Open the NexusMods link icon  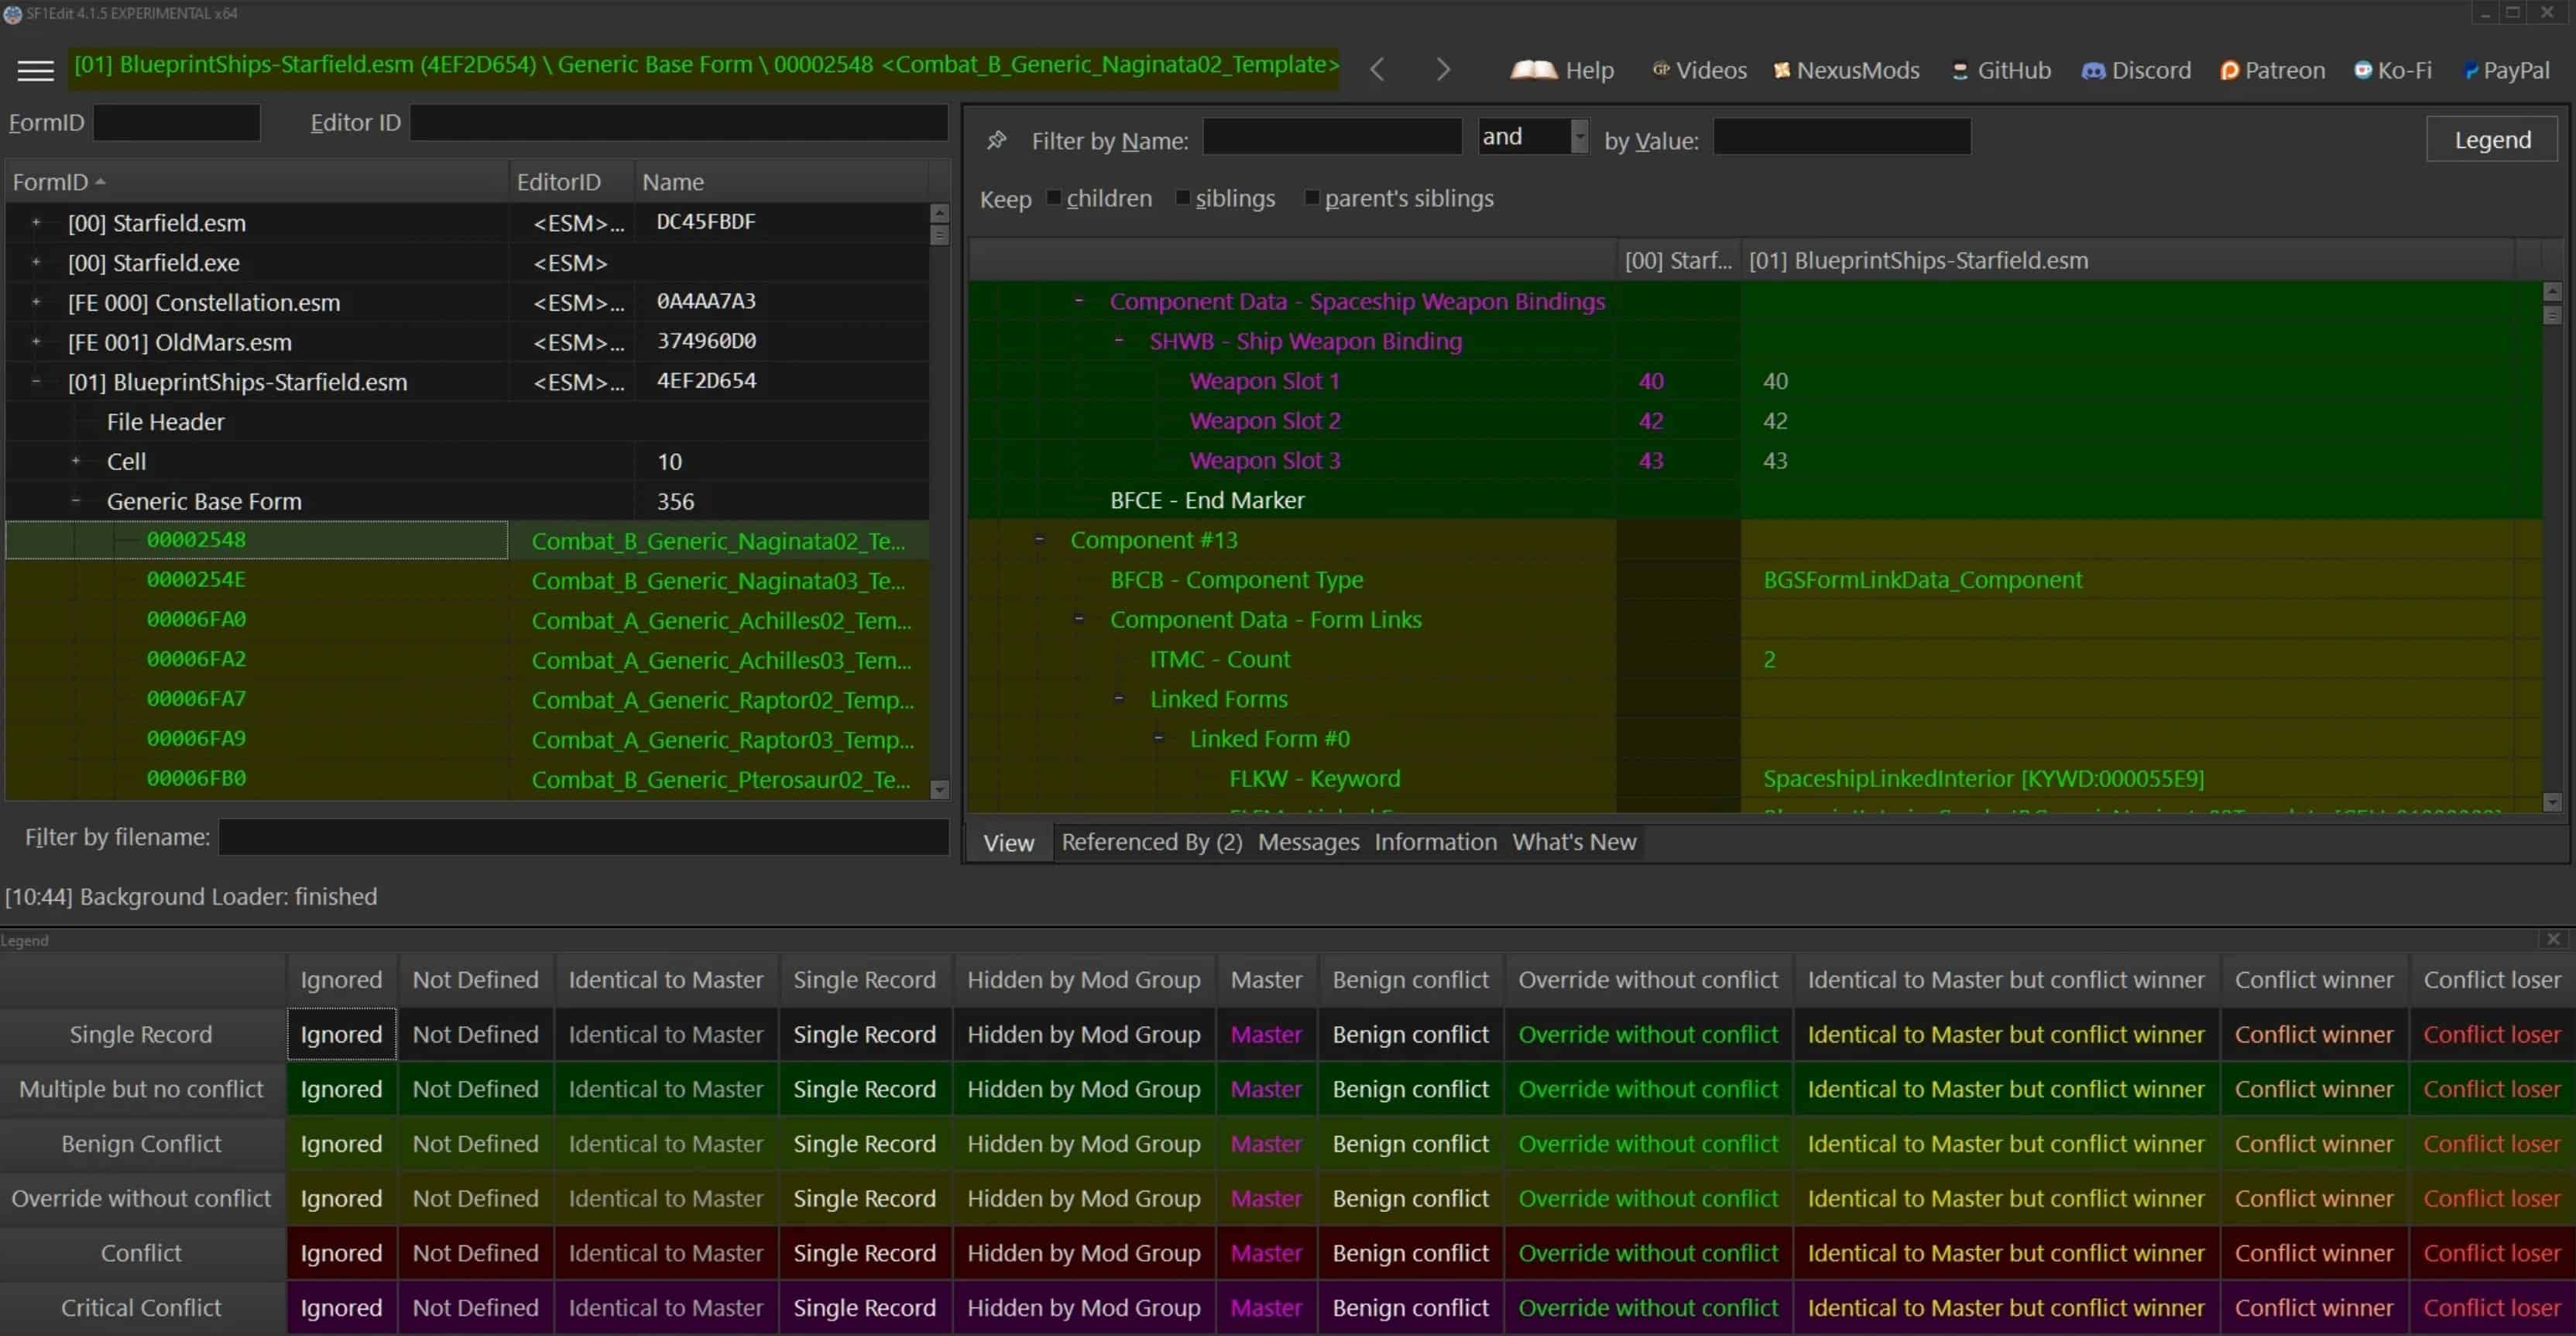coord(1781,70)
